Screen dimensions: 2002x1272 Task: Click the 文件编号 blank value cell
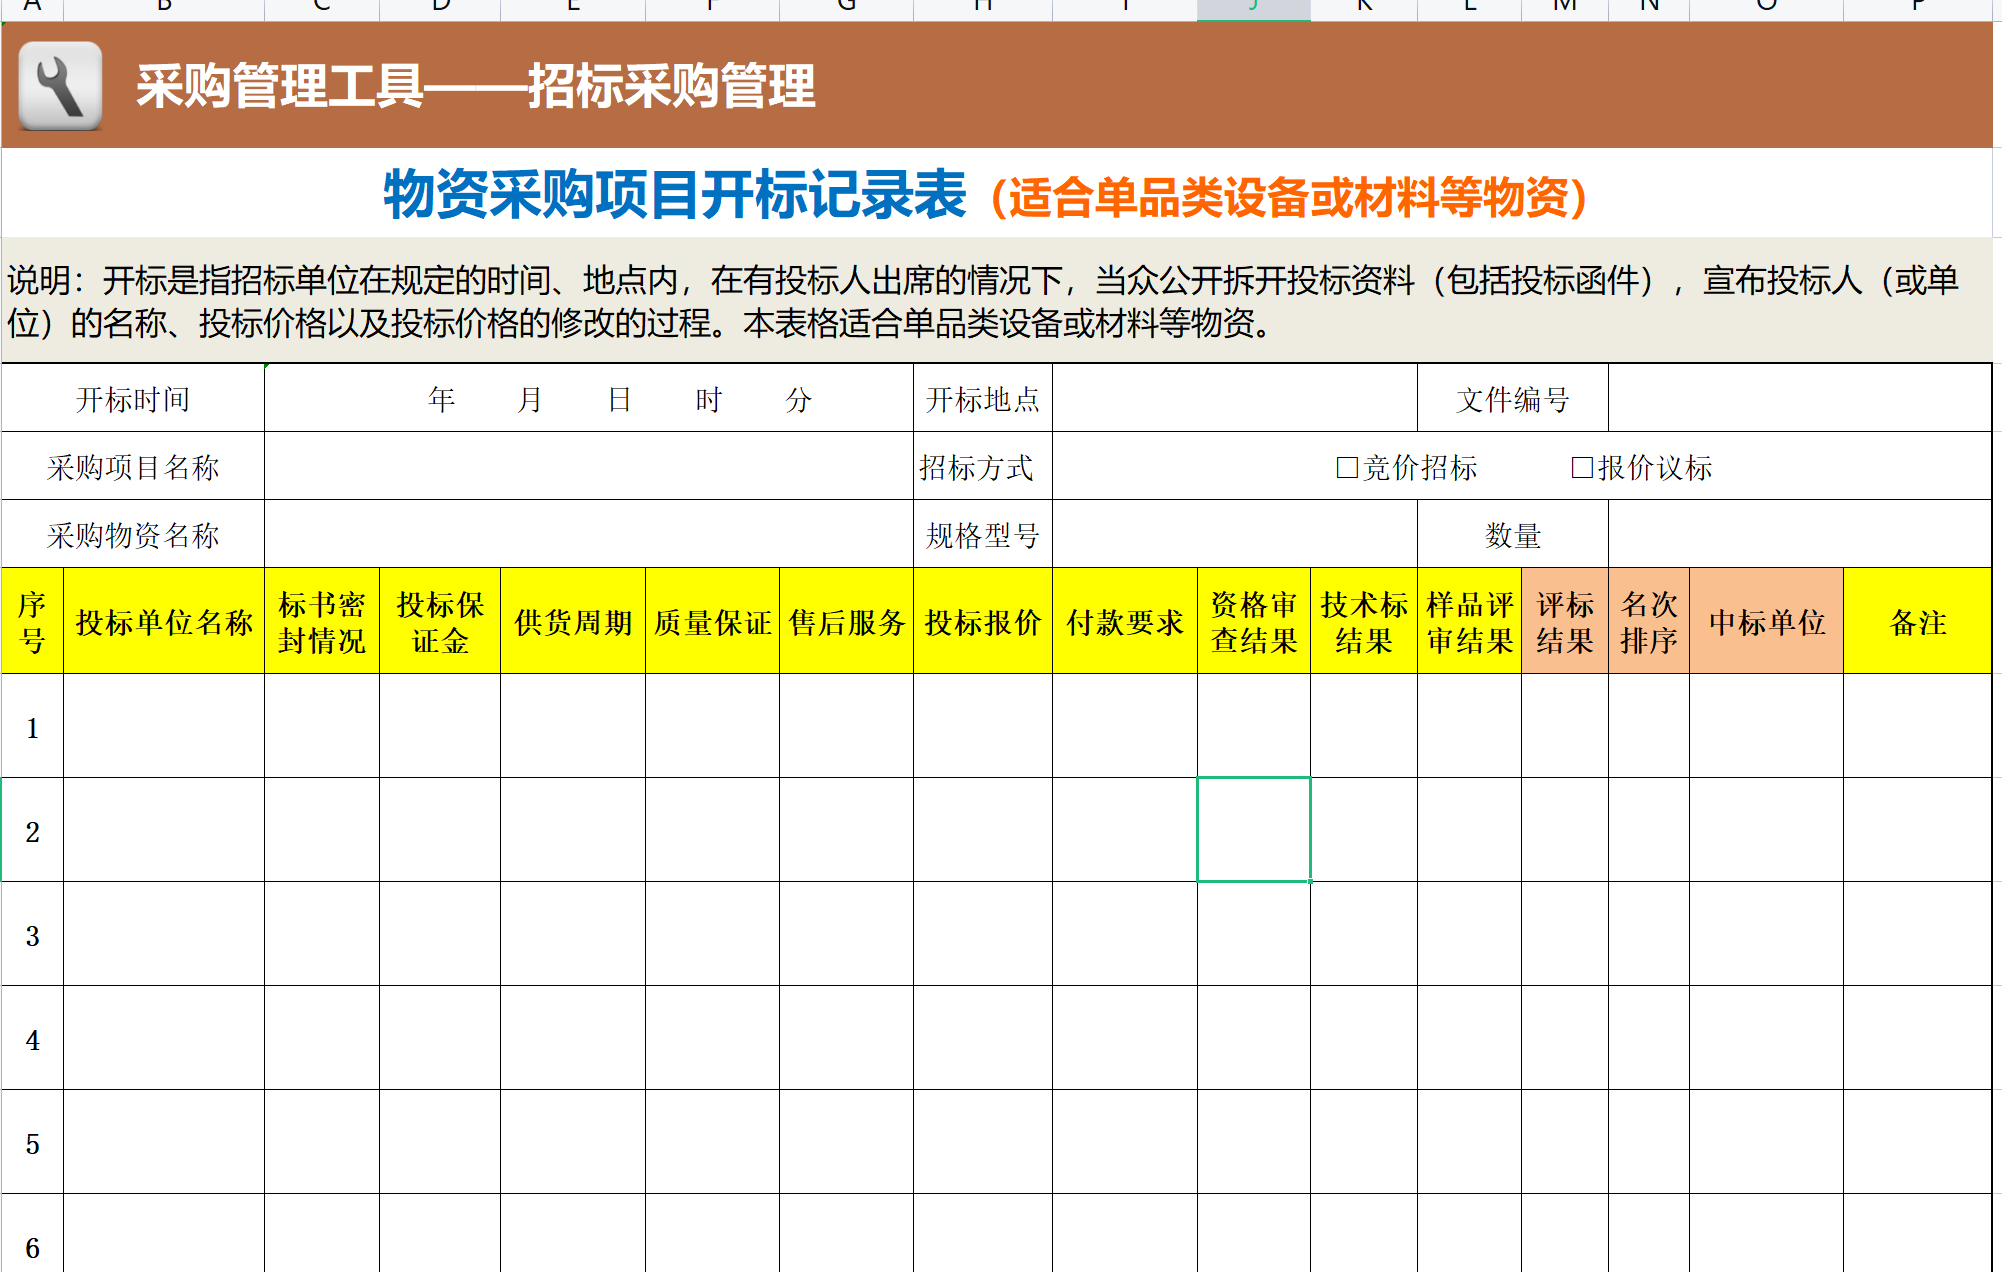(1798, 399)
